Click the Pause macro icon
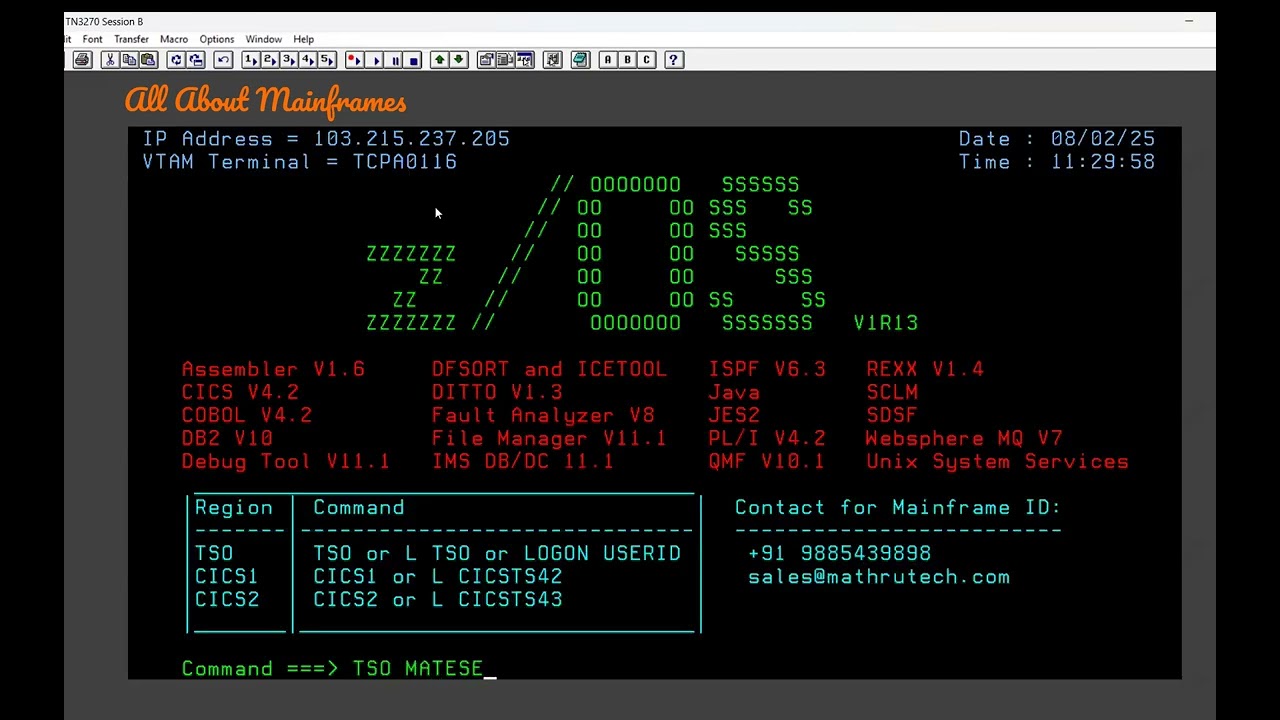The width and height of the screenshot is (1280, 720). click(x=394, y=60)
